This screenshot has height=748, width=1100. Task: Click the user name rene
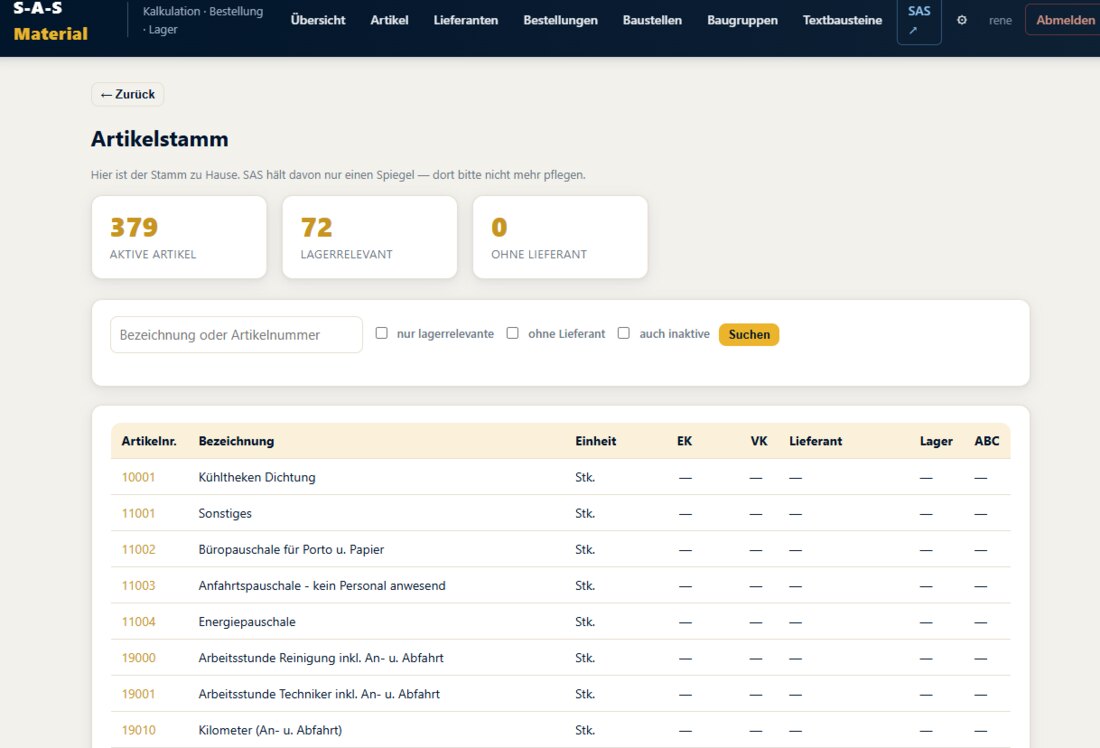1000,21
